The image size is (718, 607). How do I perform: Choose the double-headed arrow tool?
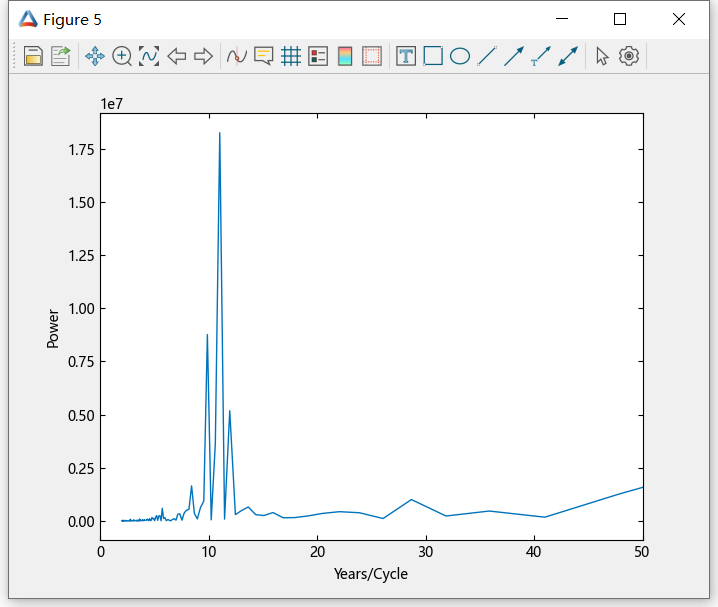click(568, 56)
